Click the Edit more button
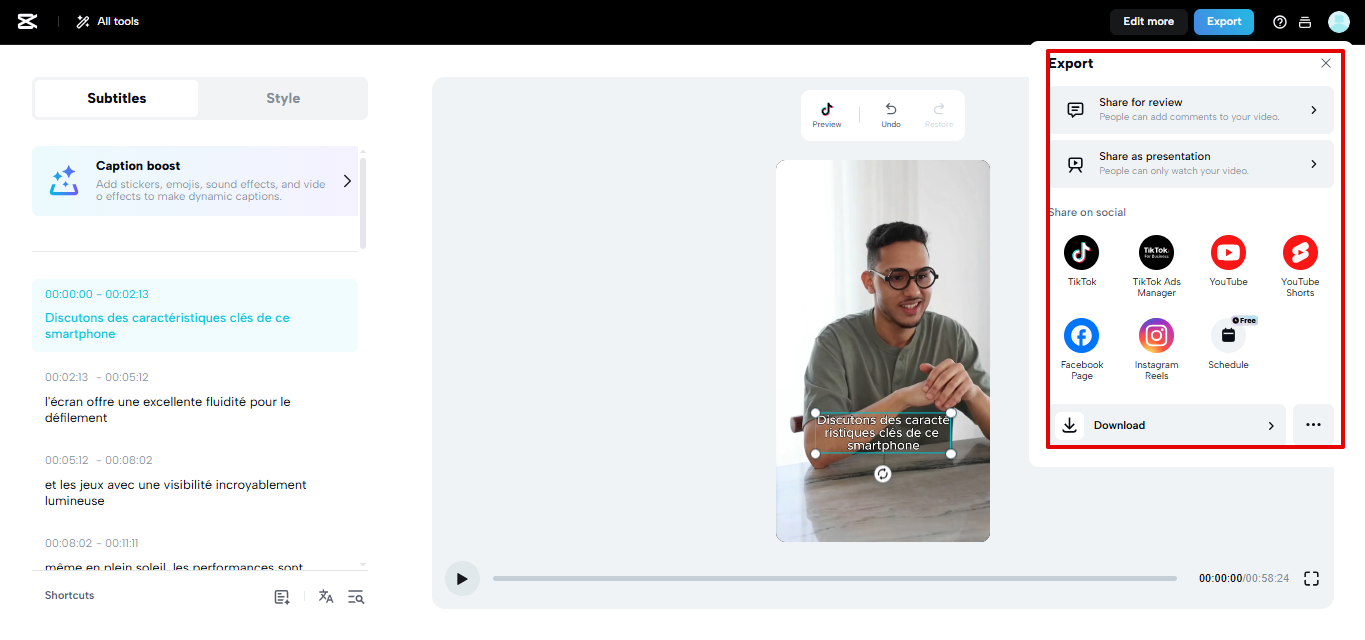1365x640 pixels. click(1148, 21)
